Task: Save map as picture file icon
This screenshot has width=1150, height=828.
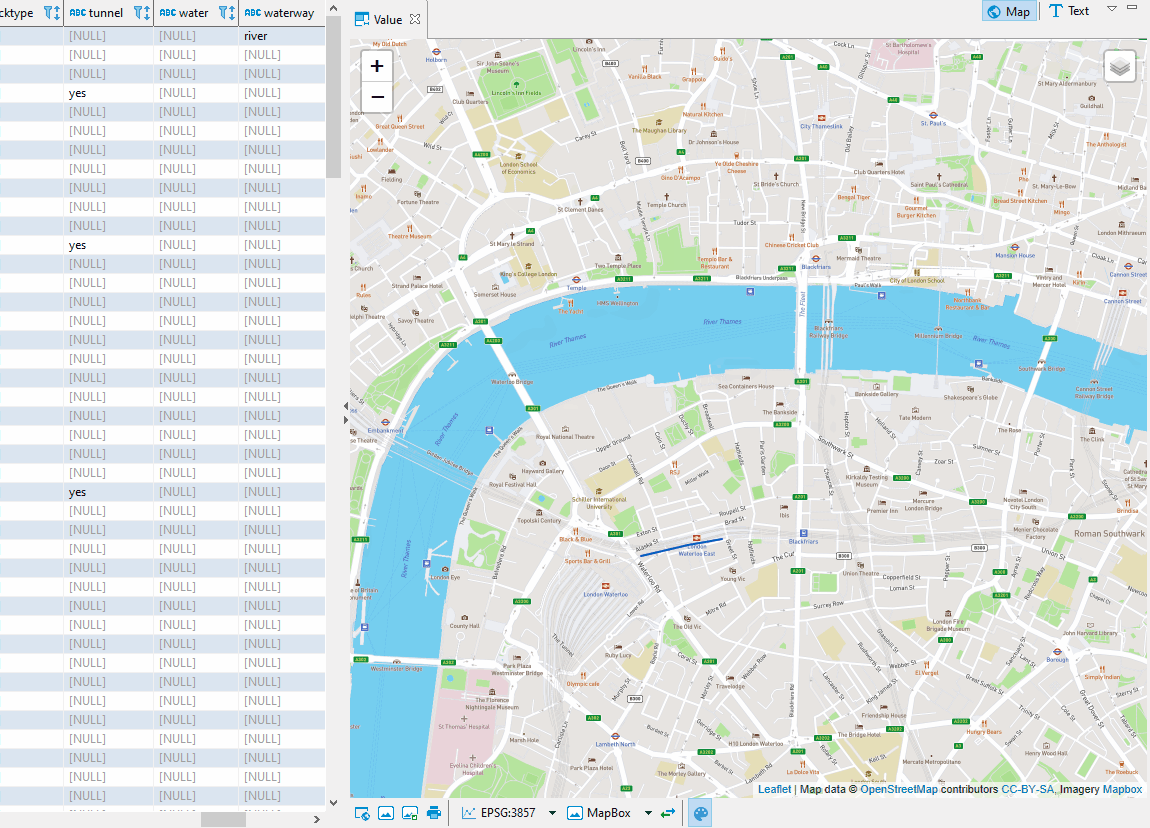Action: [410, 813]
